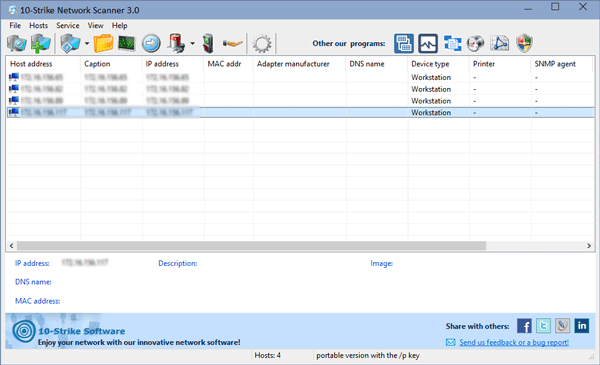
Task: Sort by Printer column header
Action: coord(500,64)
